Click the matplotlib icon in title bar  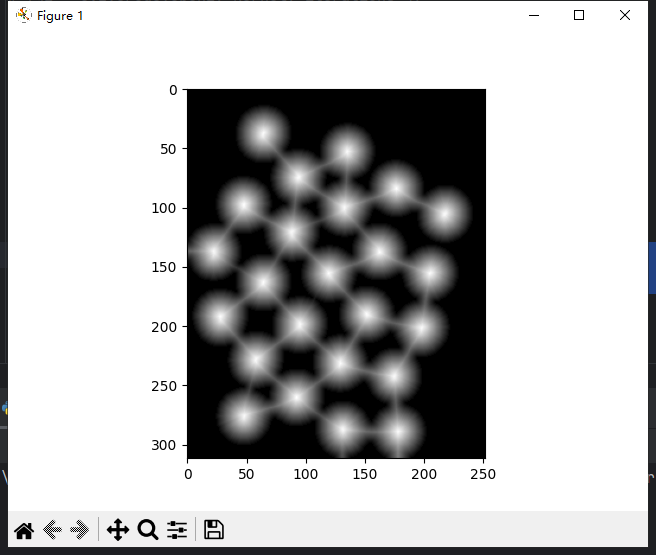[x=23, y=15]
